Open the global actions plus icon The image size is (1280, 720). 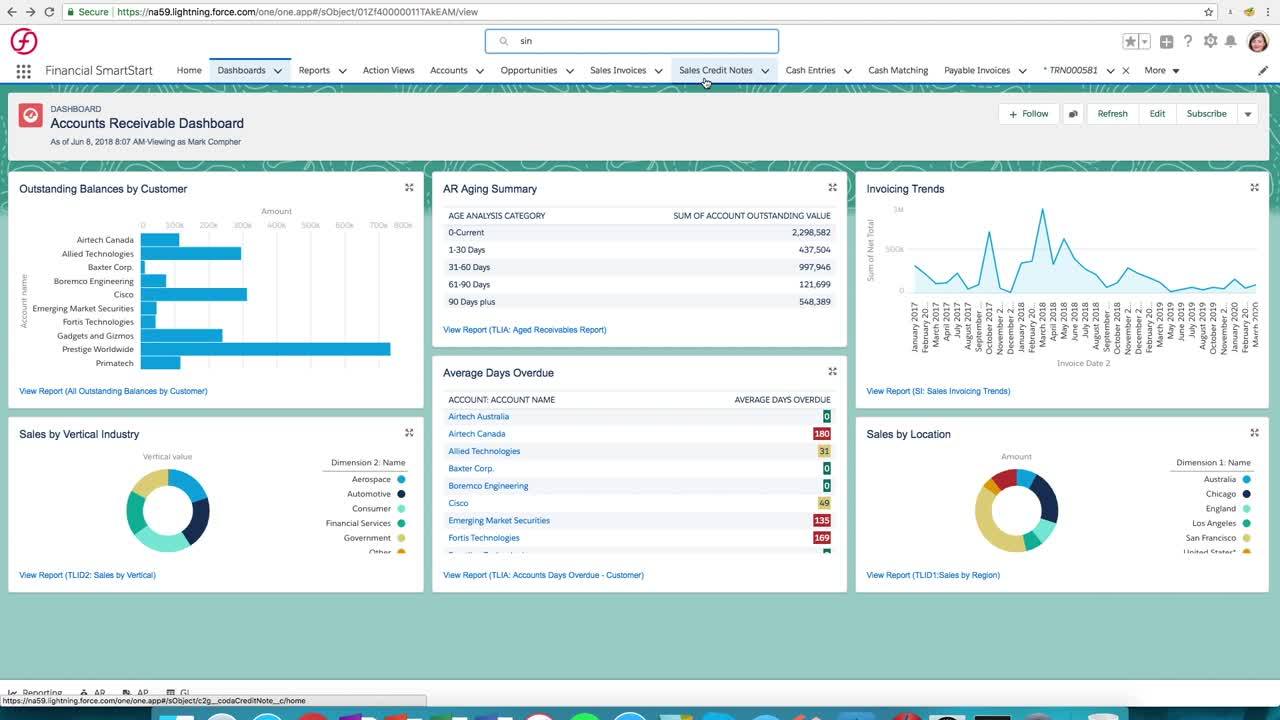[1166, 41]
